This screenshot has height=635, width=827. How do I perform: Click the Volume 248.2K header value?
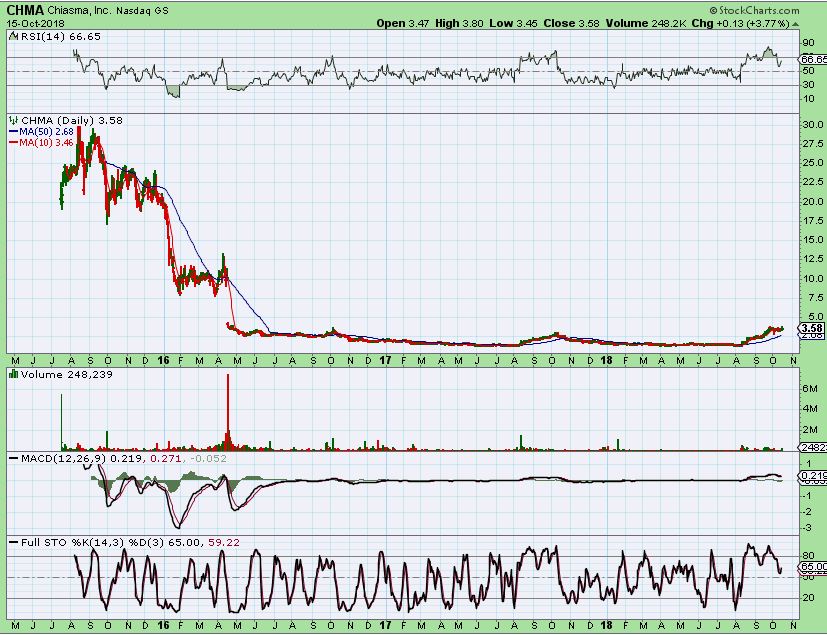point(647,24)
